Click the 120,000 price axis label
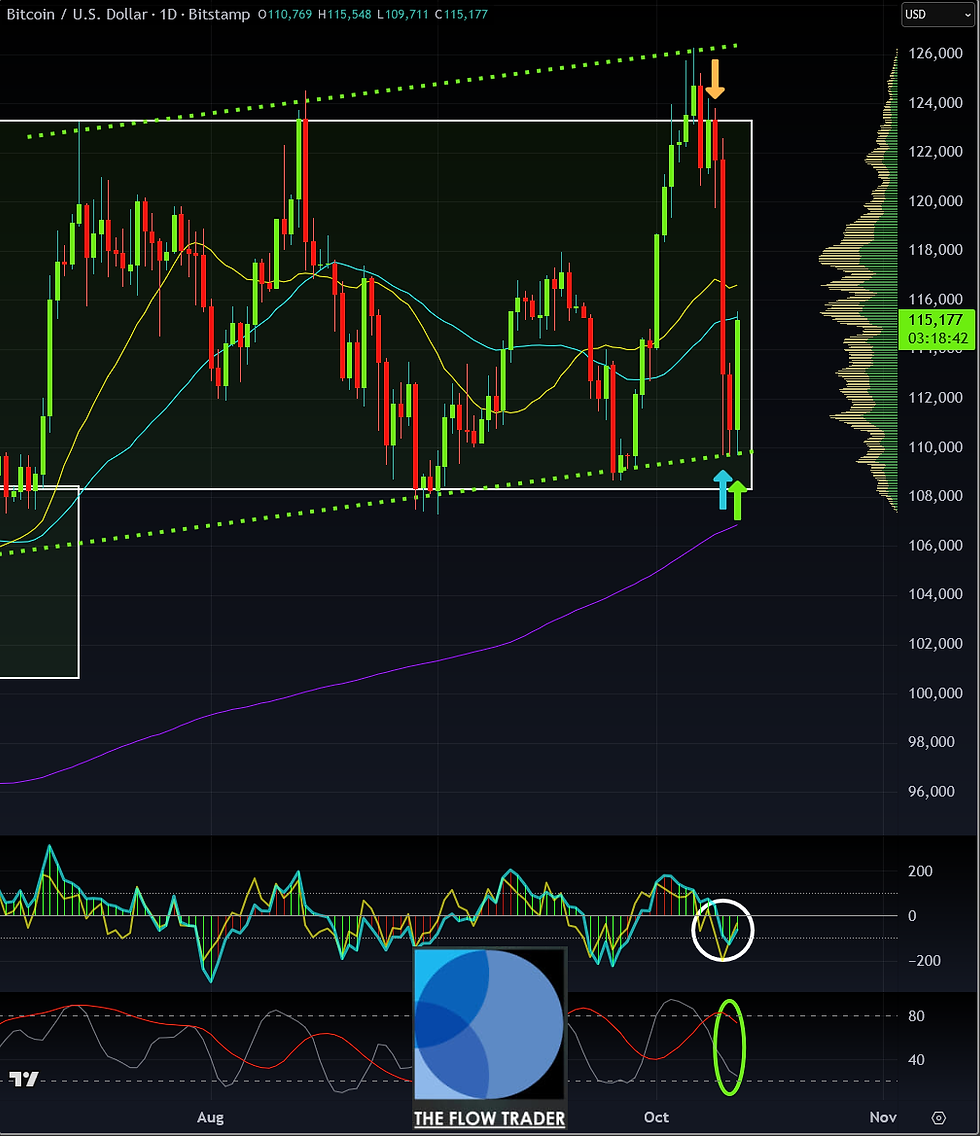Screen dimensions: 980x1136 coord(935,201)
